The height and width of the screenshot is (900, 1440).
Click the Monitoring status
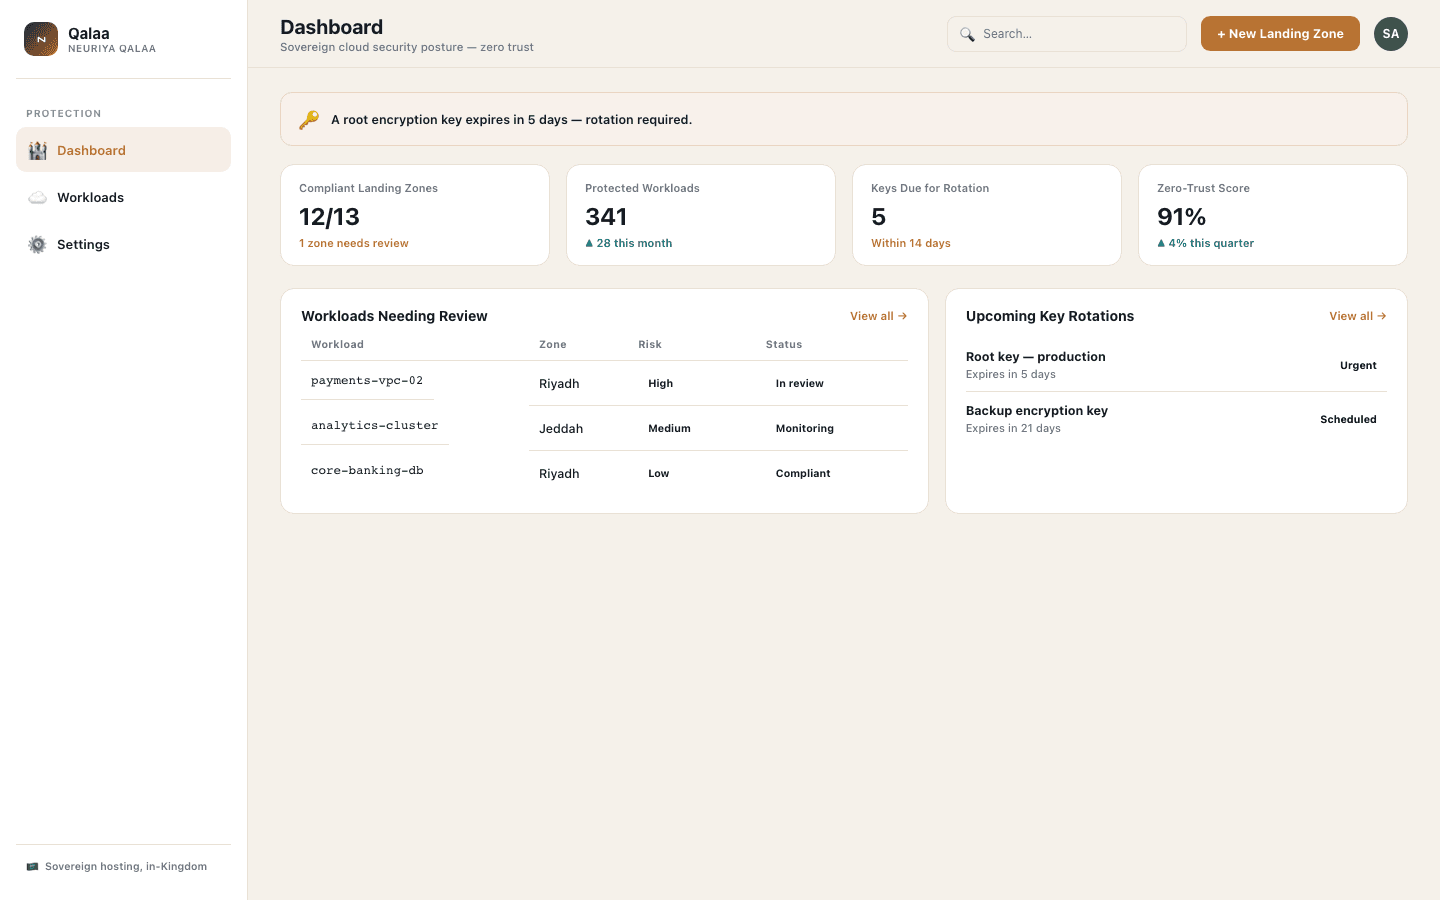[x=805, y=429]
